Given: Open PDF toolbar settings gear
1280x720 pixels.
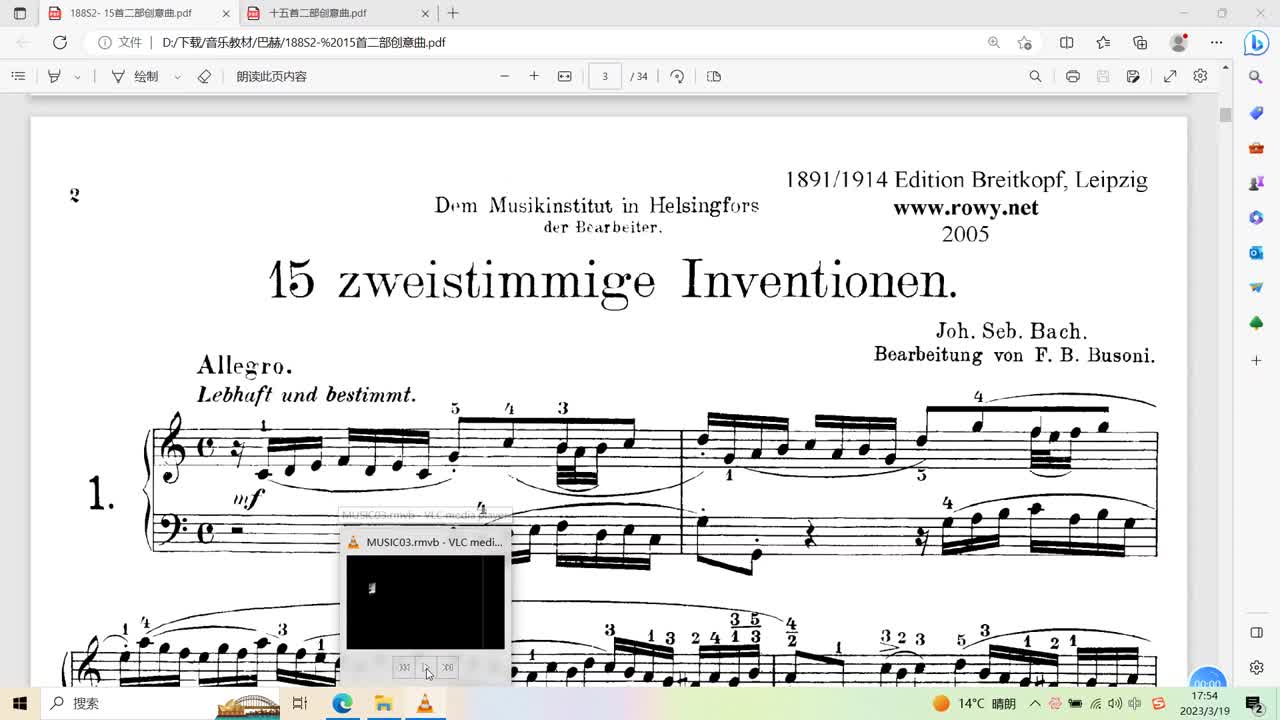Looking at the screenshot, I should 1200,76.
